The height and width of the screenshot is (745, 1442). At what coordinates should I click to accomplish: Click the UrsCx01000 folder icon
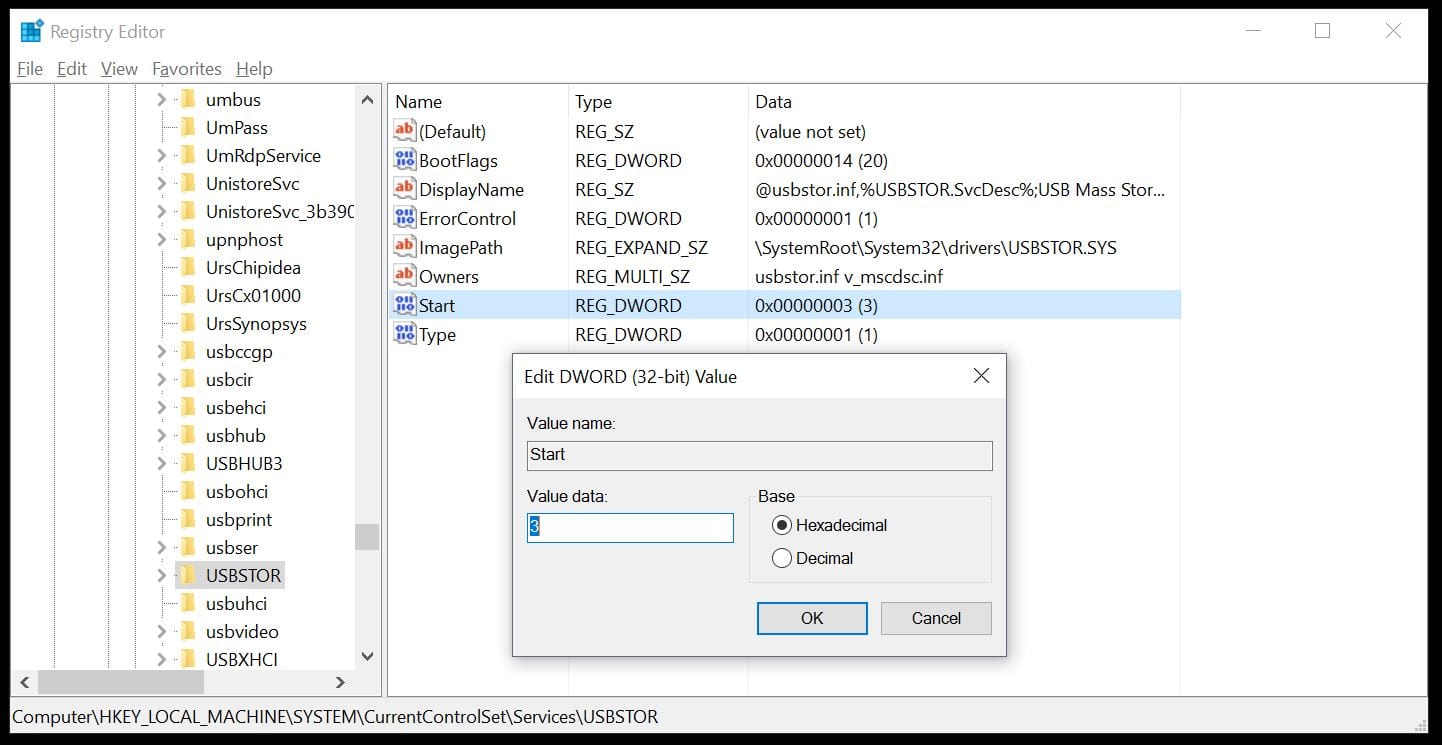[187, 295]
